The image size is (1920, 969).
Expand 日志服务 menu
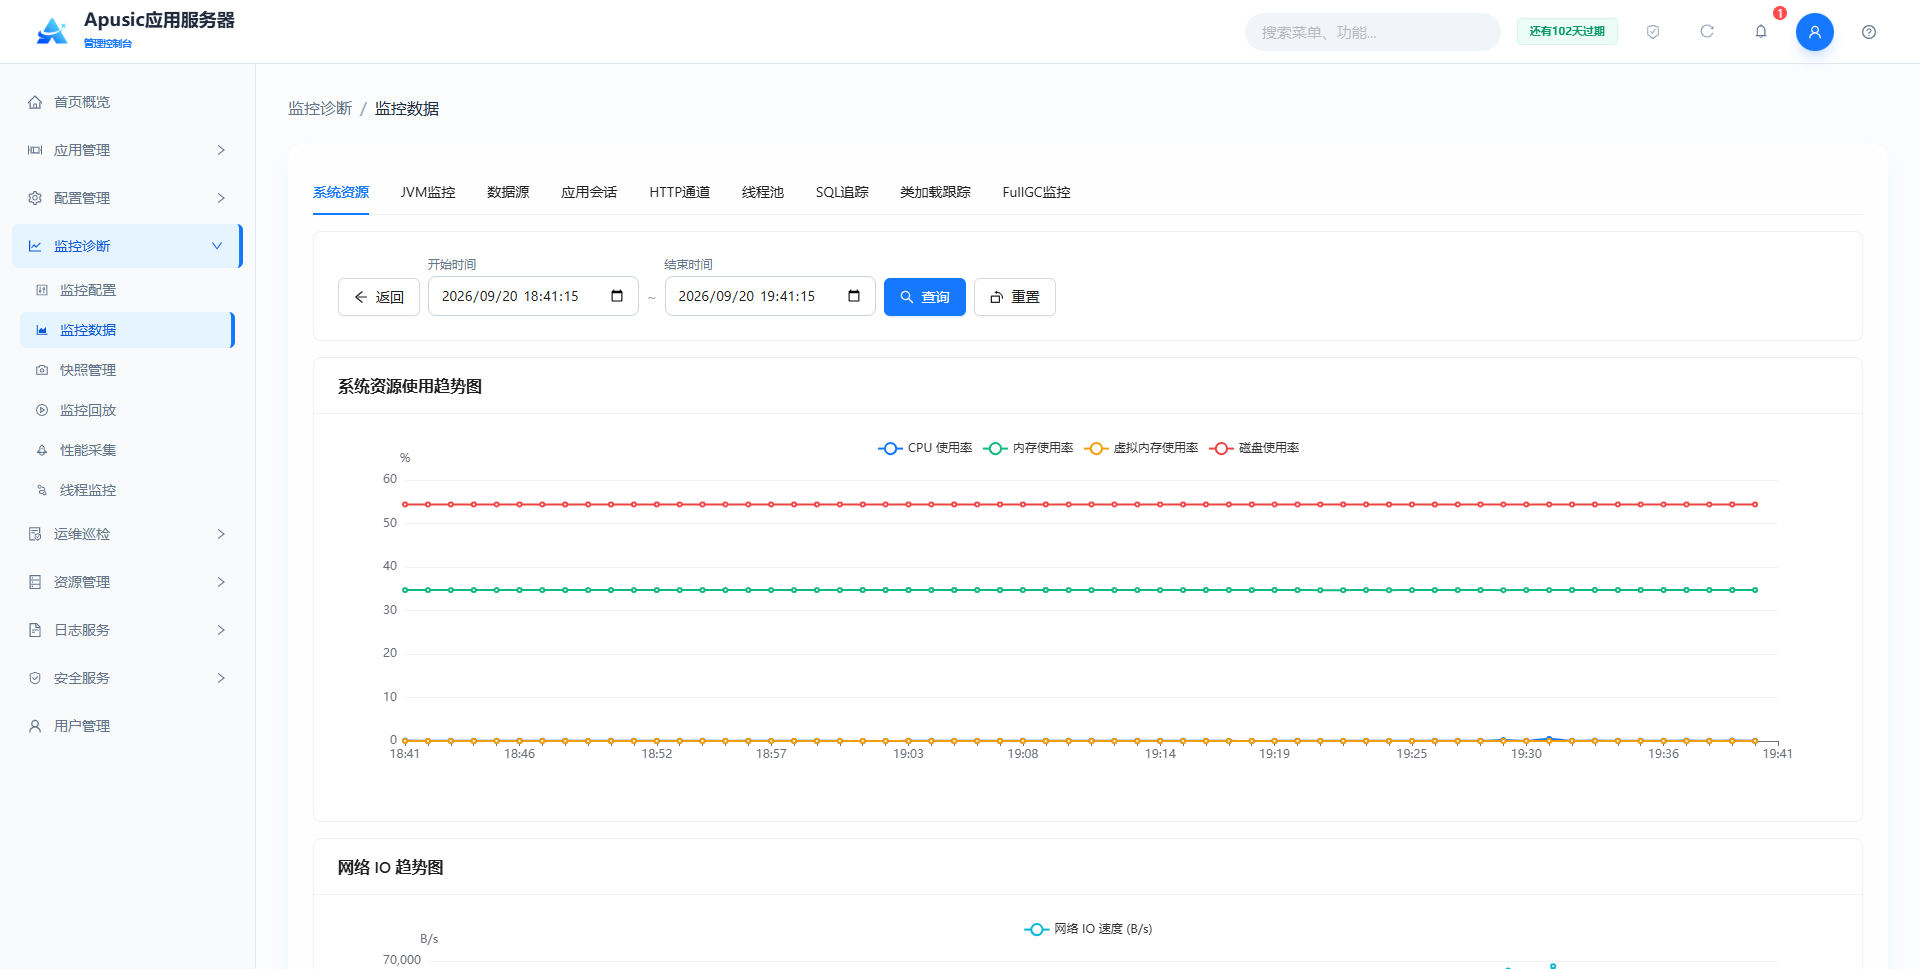click(127, 630)
